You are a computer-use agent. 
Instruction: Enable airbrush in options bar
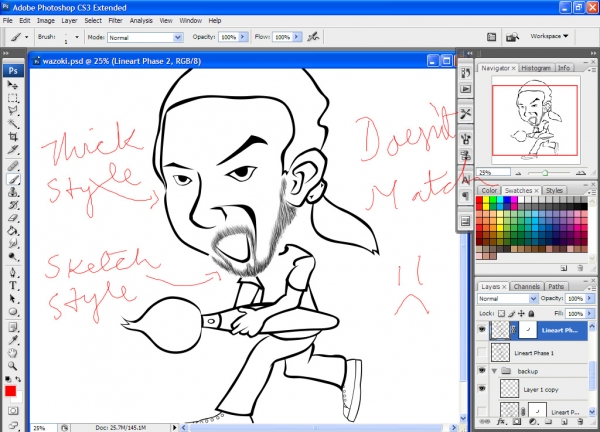tap(313, 37)
